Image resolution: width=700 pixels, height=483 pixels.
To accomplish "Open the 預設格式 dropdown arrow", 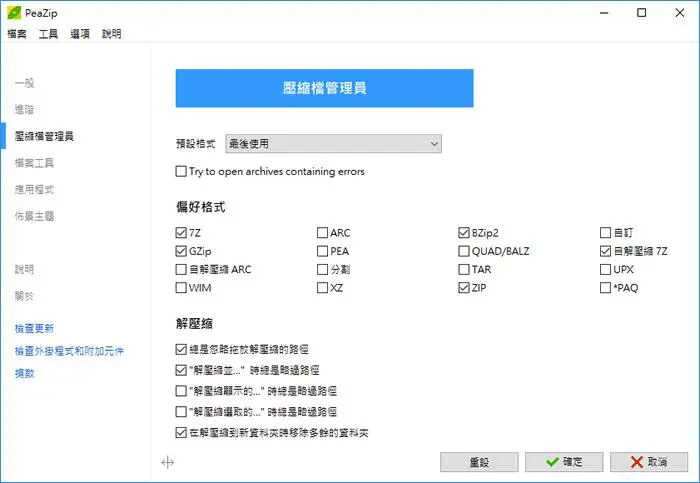I will 433,144.
